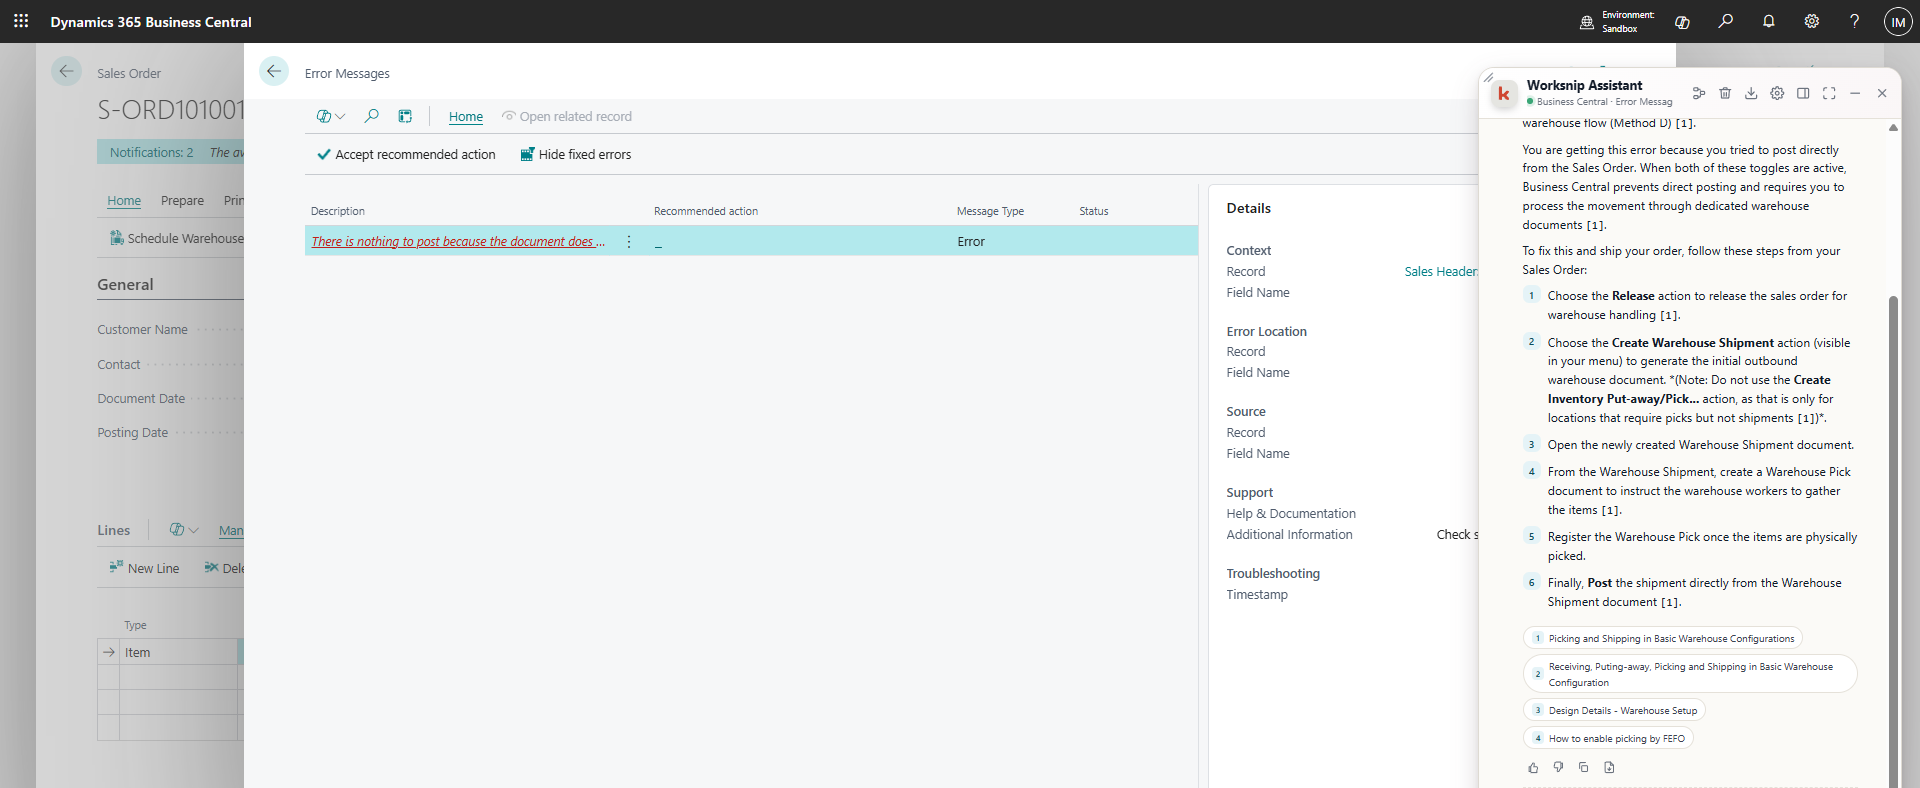This screenshot has width=1920, height=788.
Task: Click the Help & Documentation field label
Action: [x=1291, y=514]
